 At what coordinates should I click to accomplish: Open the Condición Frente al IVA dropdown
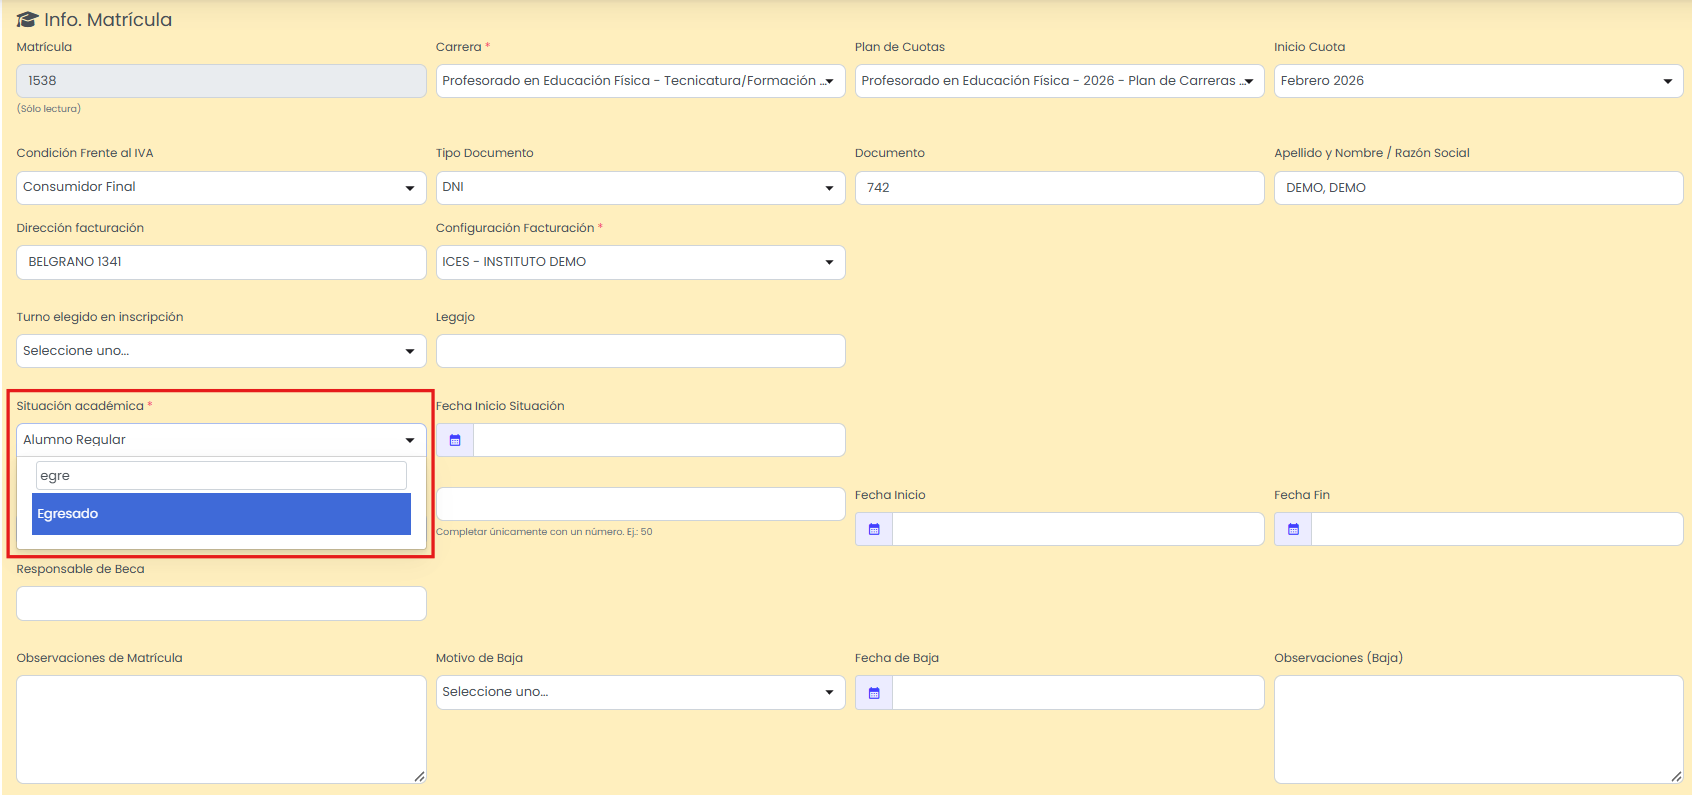click(221, 187)
